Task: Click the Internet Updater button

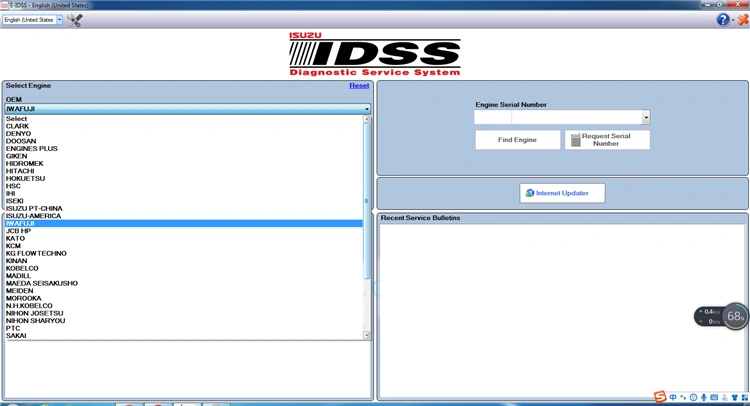Action: point(562,193)
